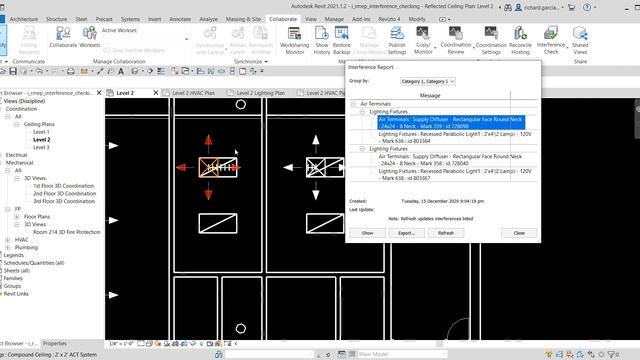Select Revit Links in Project Browser
This screenshot has width=640, height=360.
coord(16,293)
